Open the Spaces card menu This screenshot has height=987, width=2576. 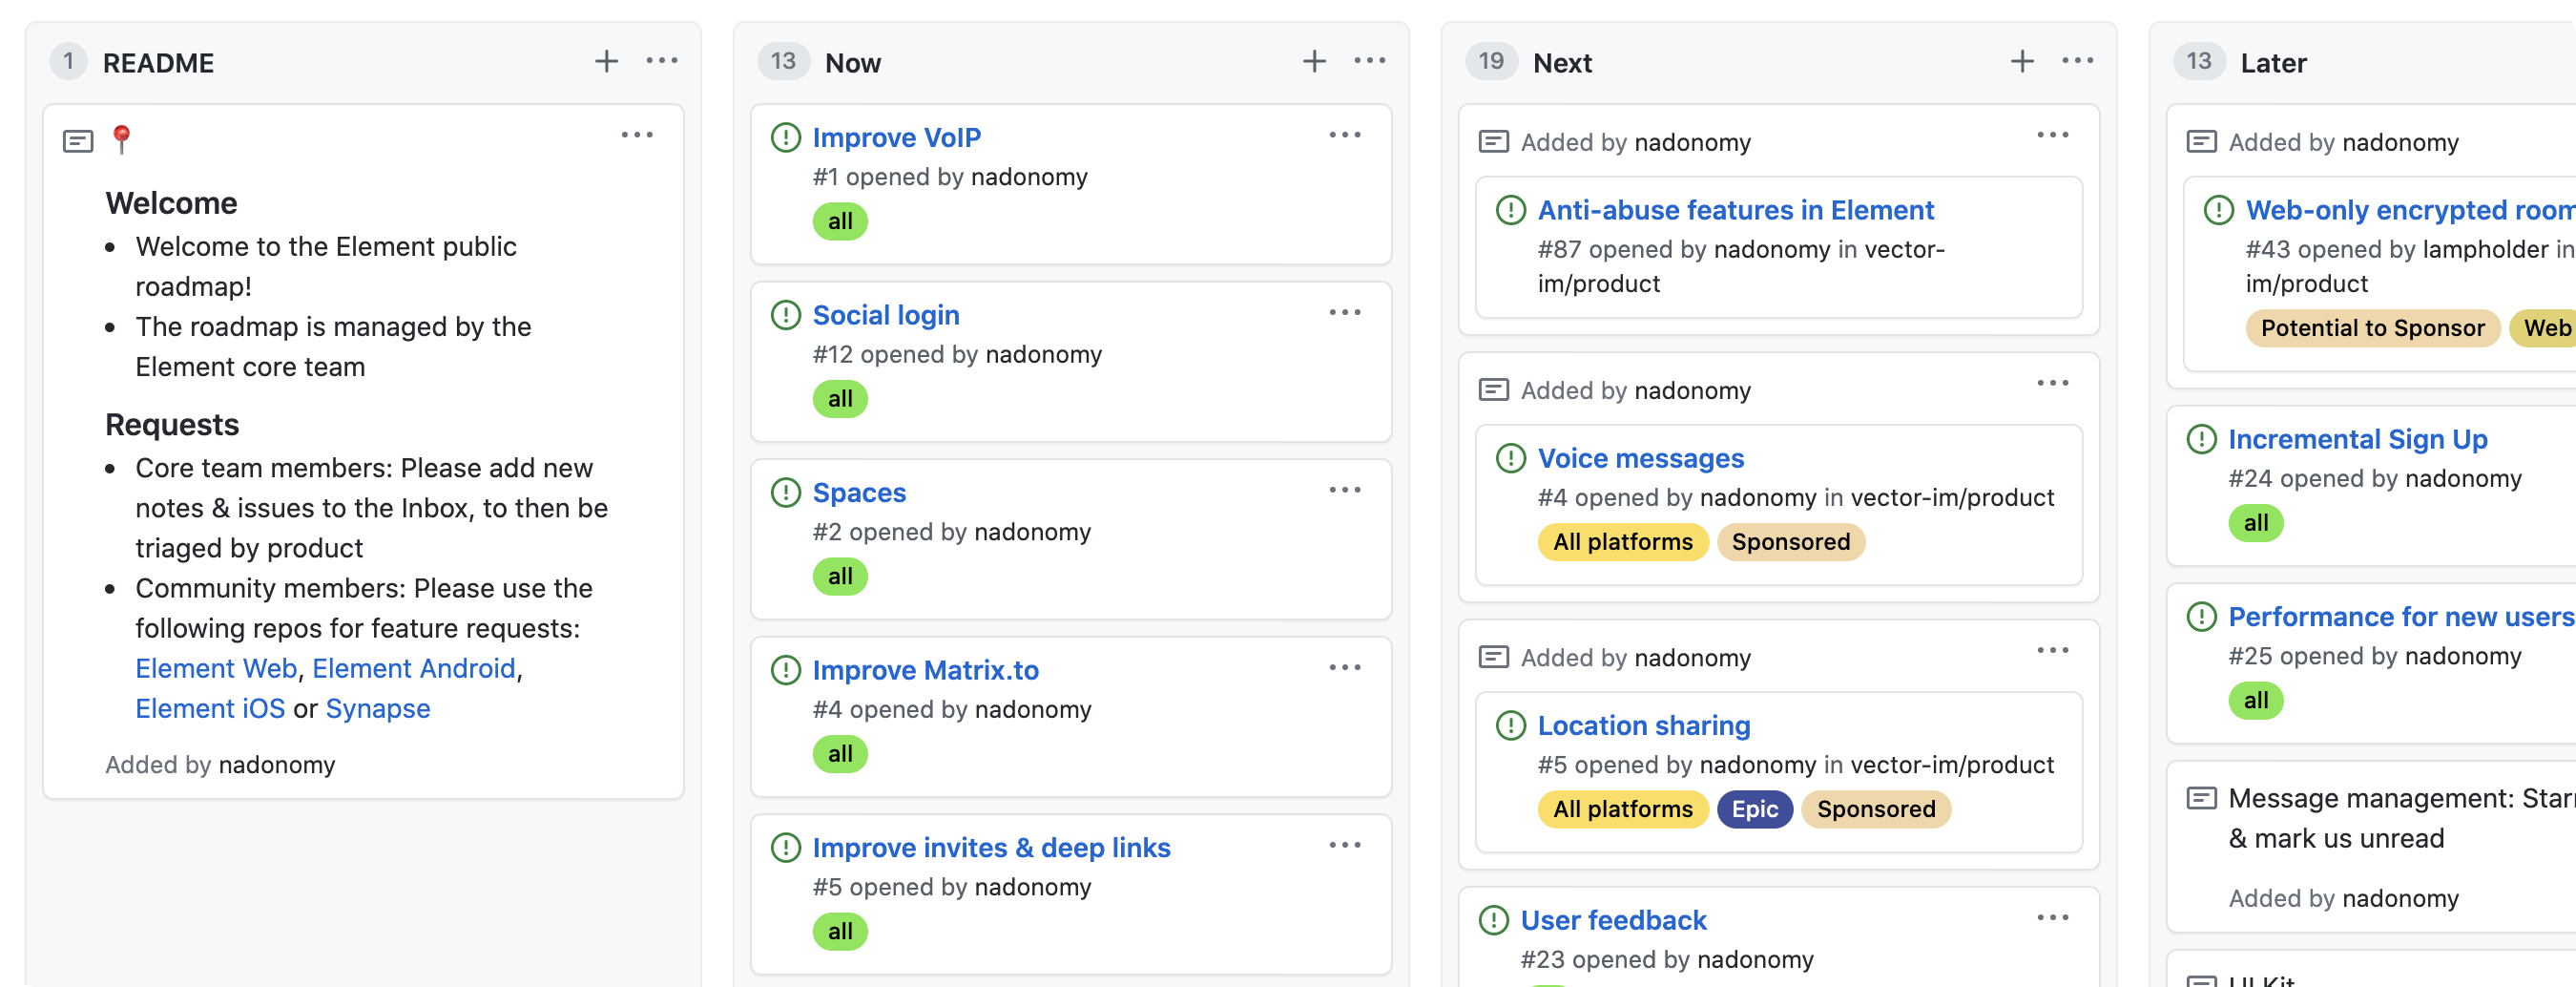coord(1345,490)
